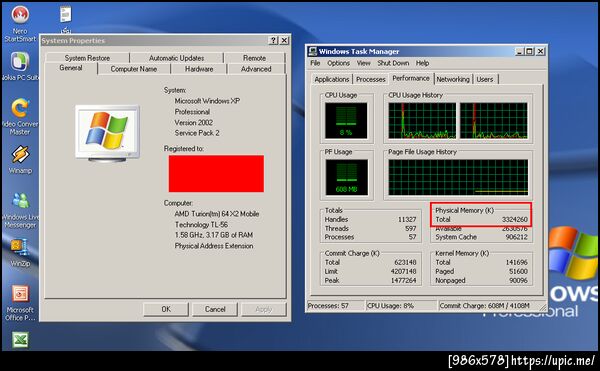The image size is (600, 371).
Task: Click System Cache value 906212
Action: [x=517, y=237]
